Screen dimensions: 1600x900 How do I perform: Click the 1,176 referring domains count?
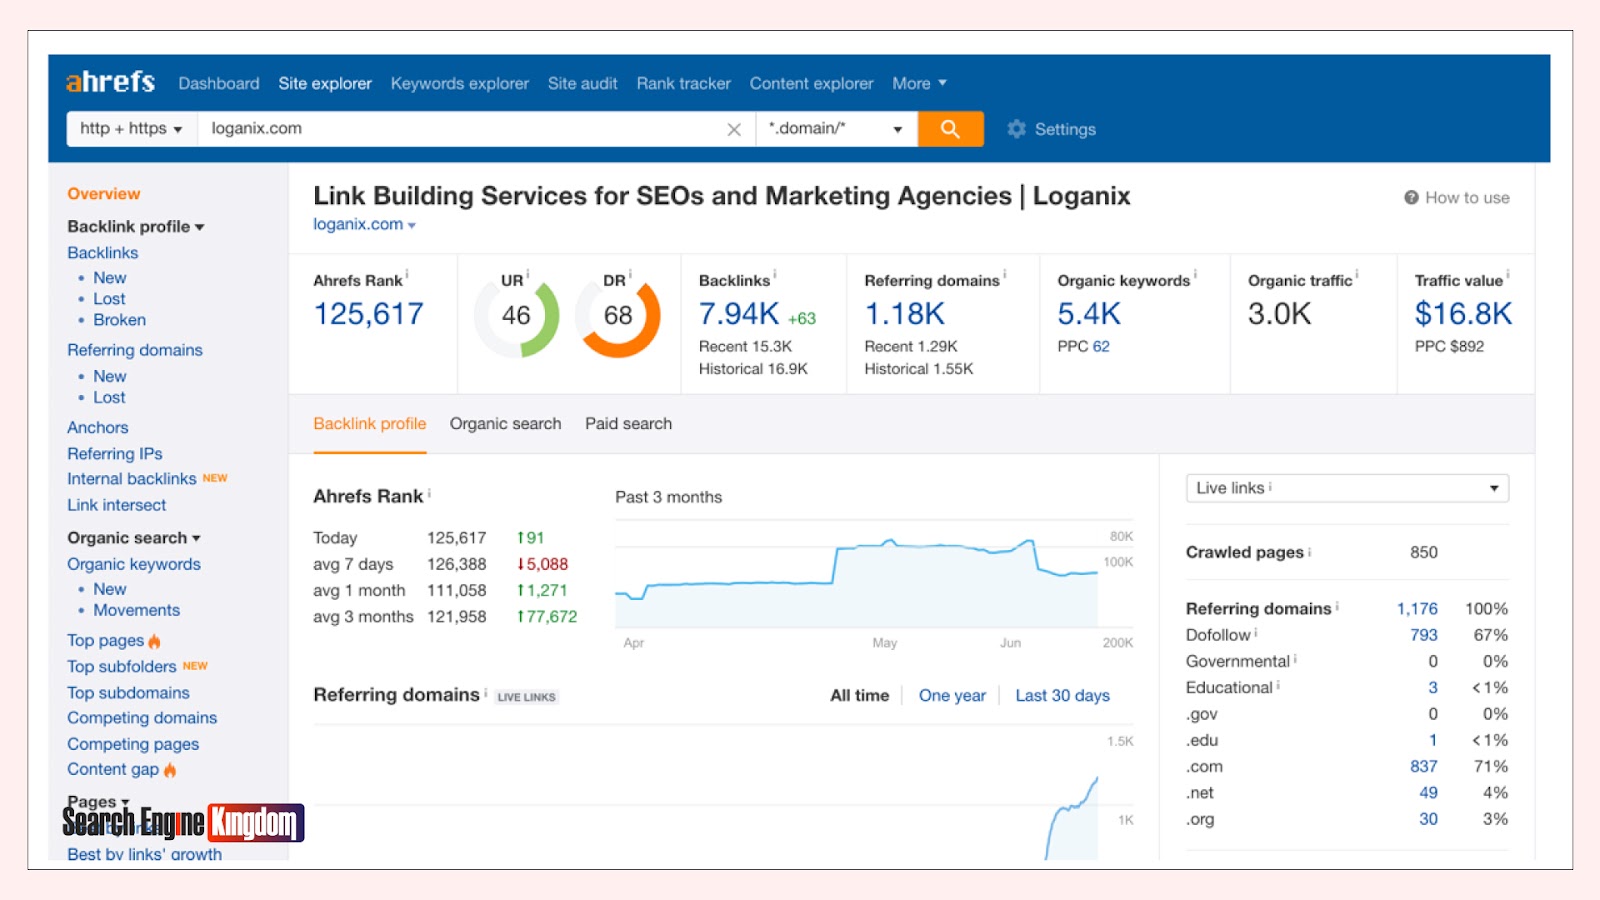tap(1417, 608)
